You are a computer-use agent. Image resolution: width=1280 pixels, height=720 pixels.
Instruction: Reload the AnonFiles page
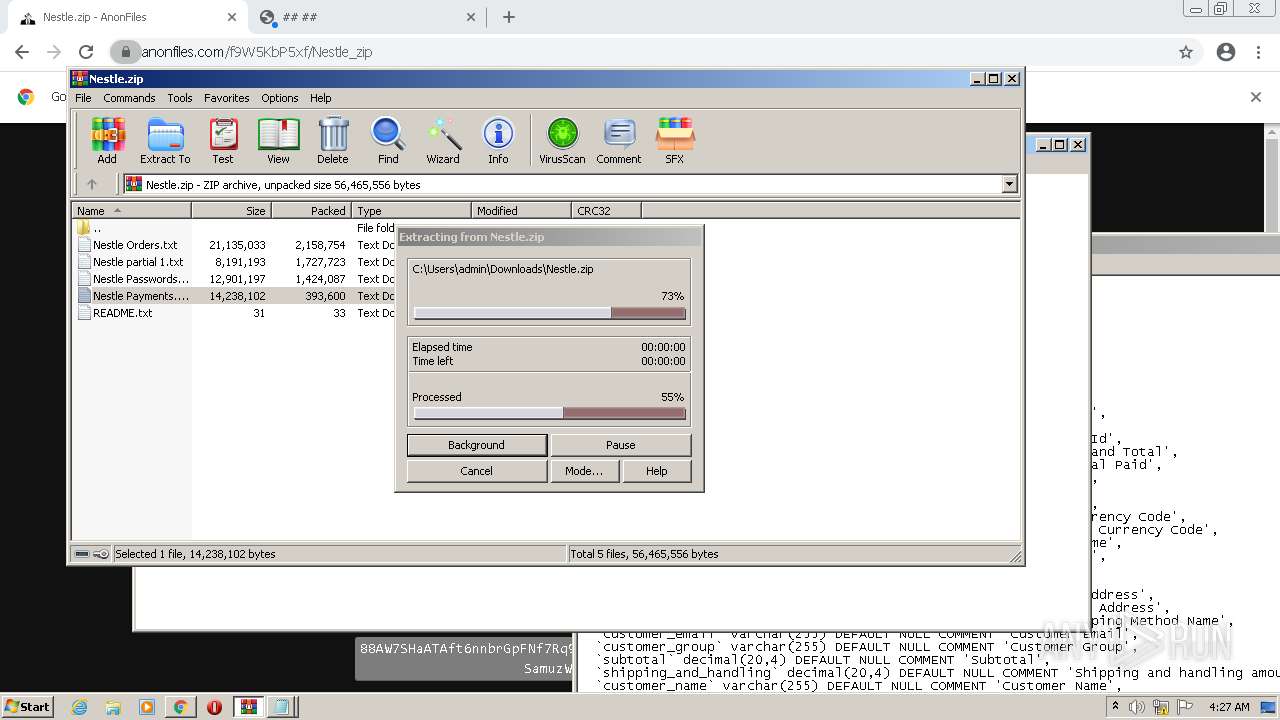(86, 52)
